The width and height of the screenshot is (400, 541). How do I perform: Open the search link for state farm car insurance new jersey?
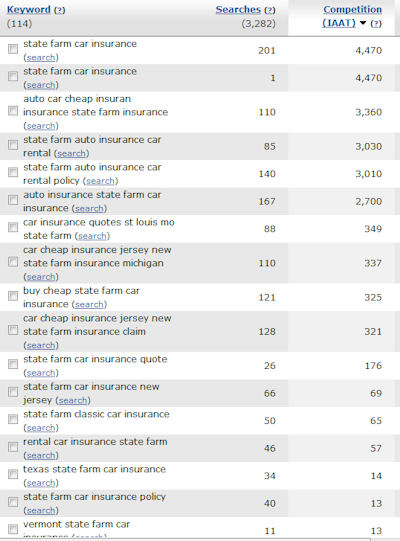tap(73, 401)
